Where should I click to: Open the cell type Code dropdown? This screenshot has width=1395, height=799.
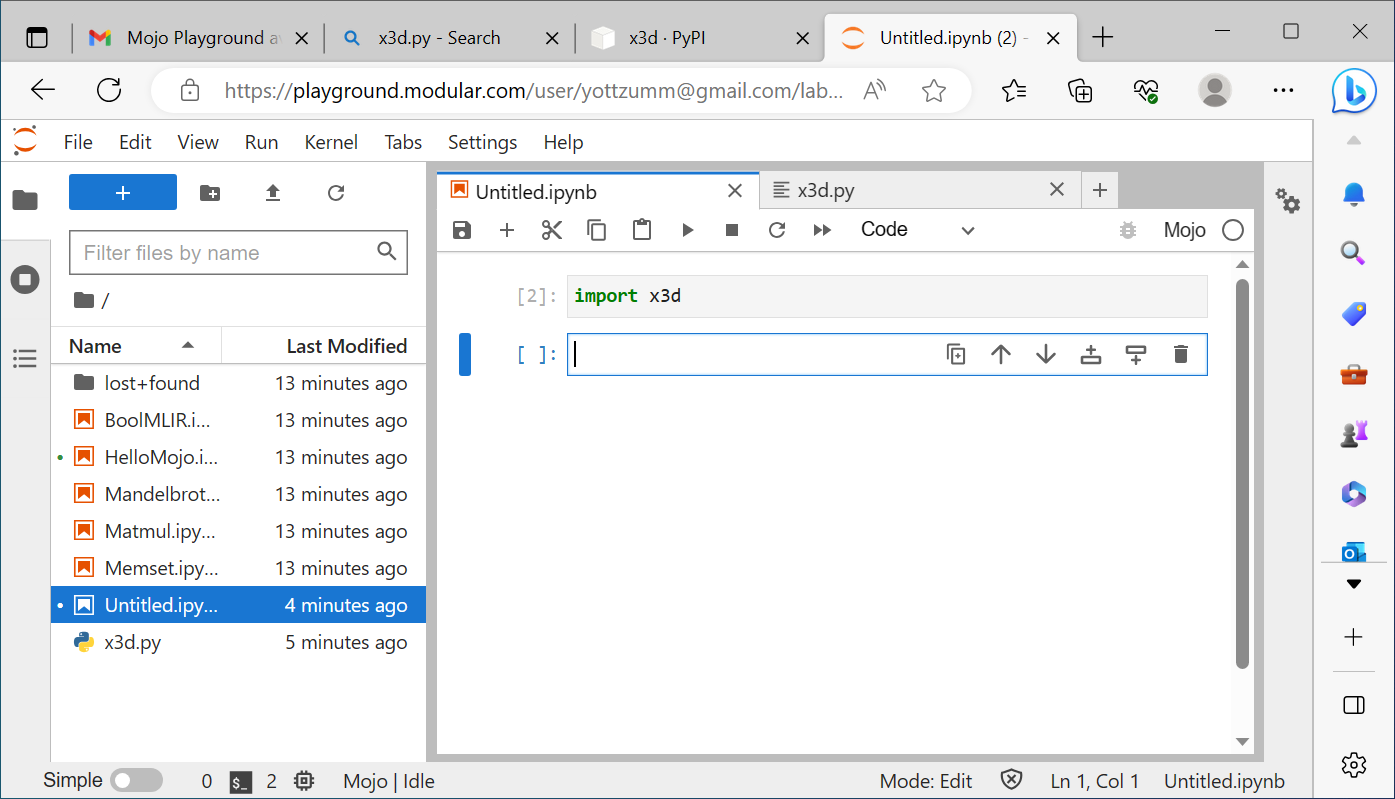[917, 230]
